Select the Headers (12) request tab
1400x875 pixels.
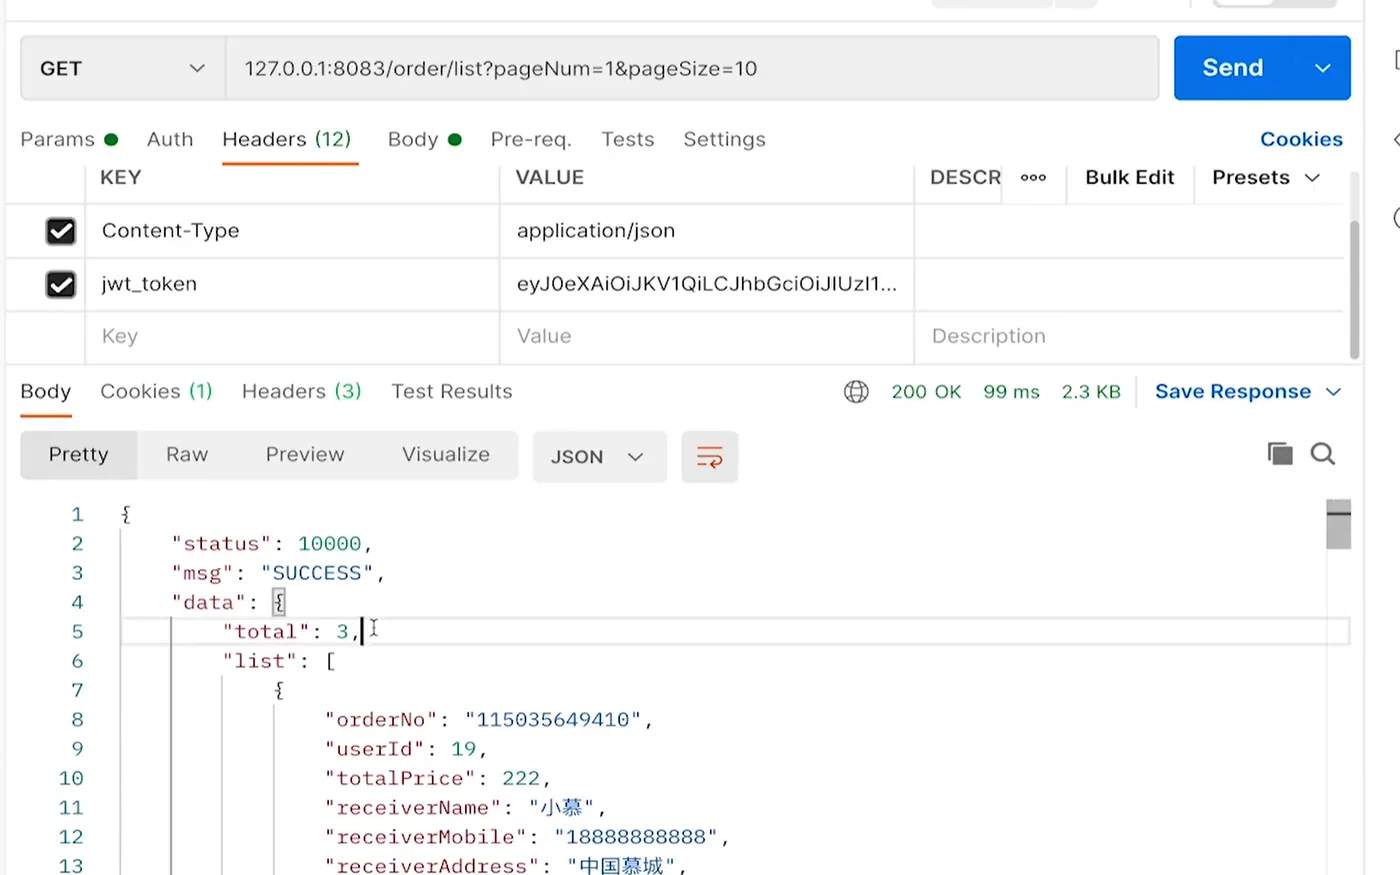[287, 139]
